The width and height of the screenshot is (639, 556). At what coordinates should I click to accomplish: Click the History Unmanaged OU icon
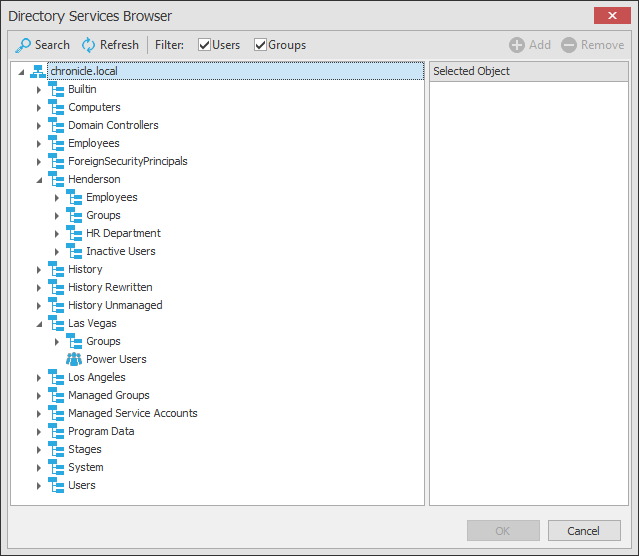click(x=56, y=305)
